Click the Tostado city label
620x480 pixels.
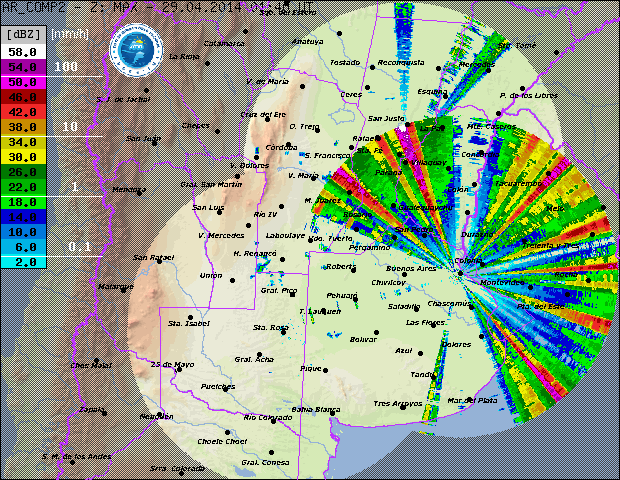[345, 62]
